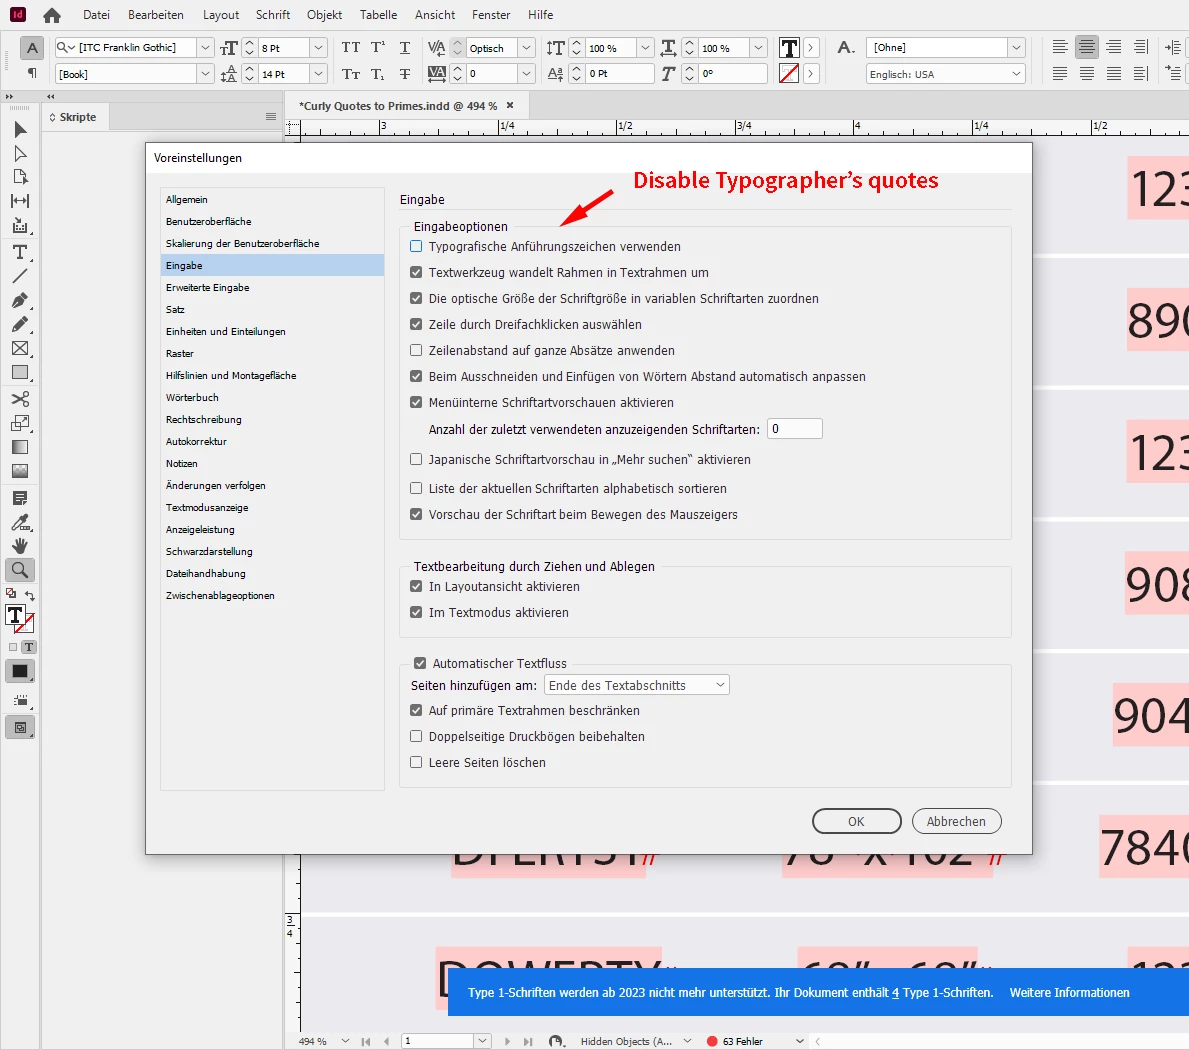The image size is (1189, 1050).
Task: Open the kerning Optisch dropdown
Action: [x=526, y=48]
